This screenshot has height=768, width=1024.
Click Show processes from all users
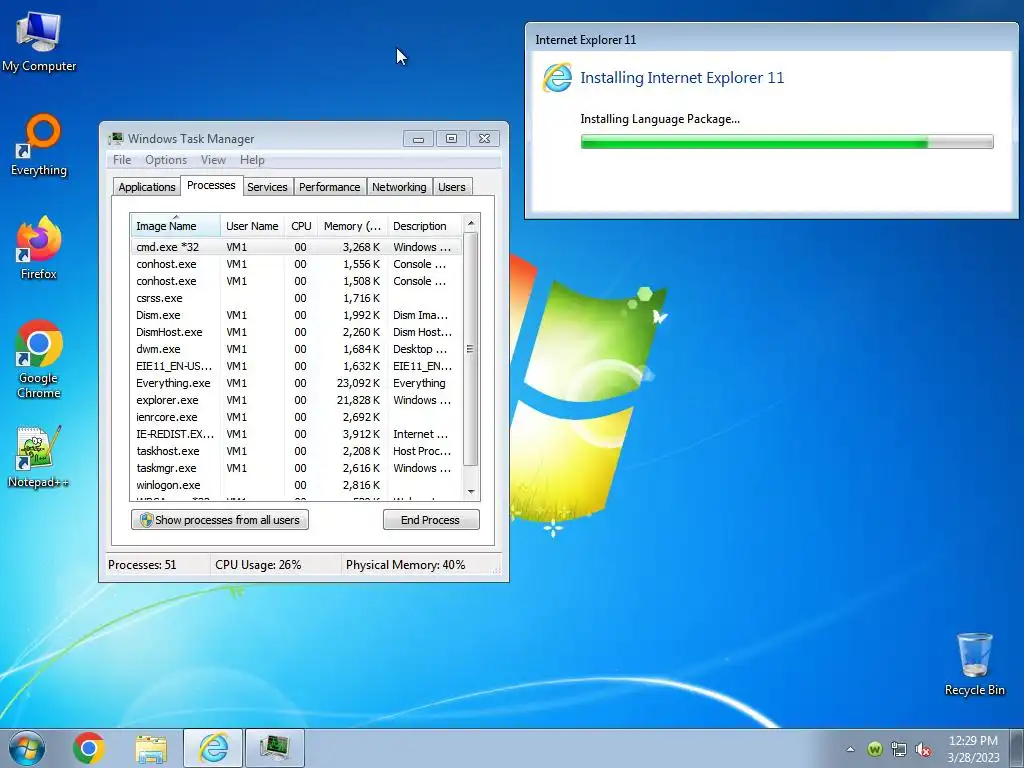(220, 520)
